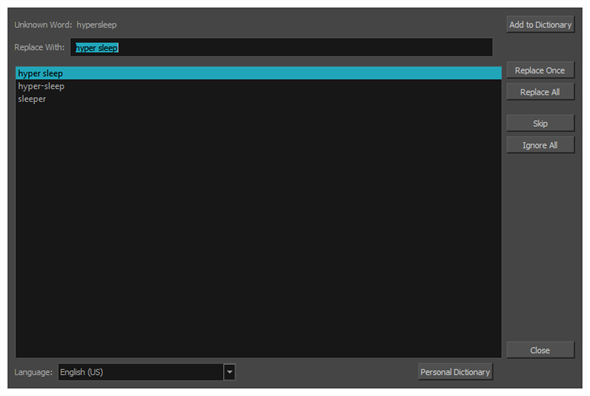Image resolution: width=590 pixels, height=396 pixels.
Task: Expand the Language dropdown arrow
Action: 230,372
